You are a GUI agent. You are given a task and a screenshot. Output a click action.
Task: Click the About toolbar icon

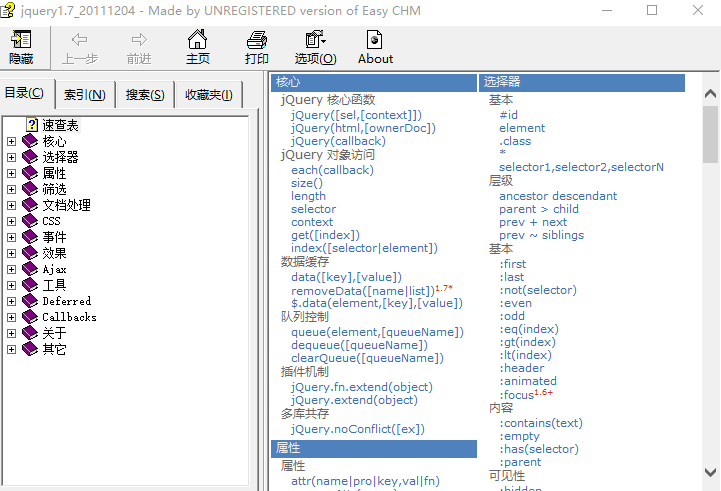click(x=375, y=40)
